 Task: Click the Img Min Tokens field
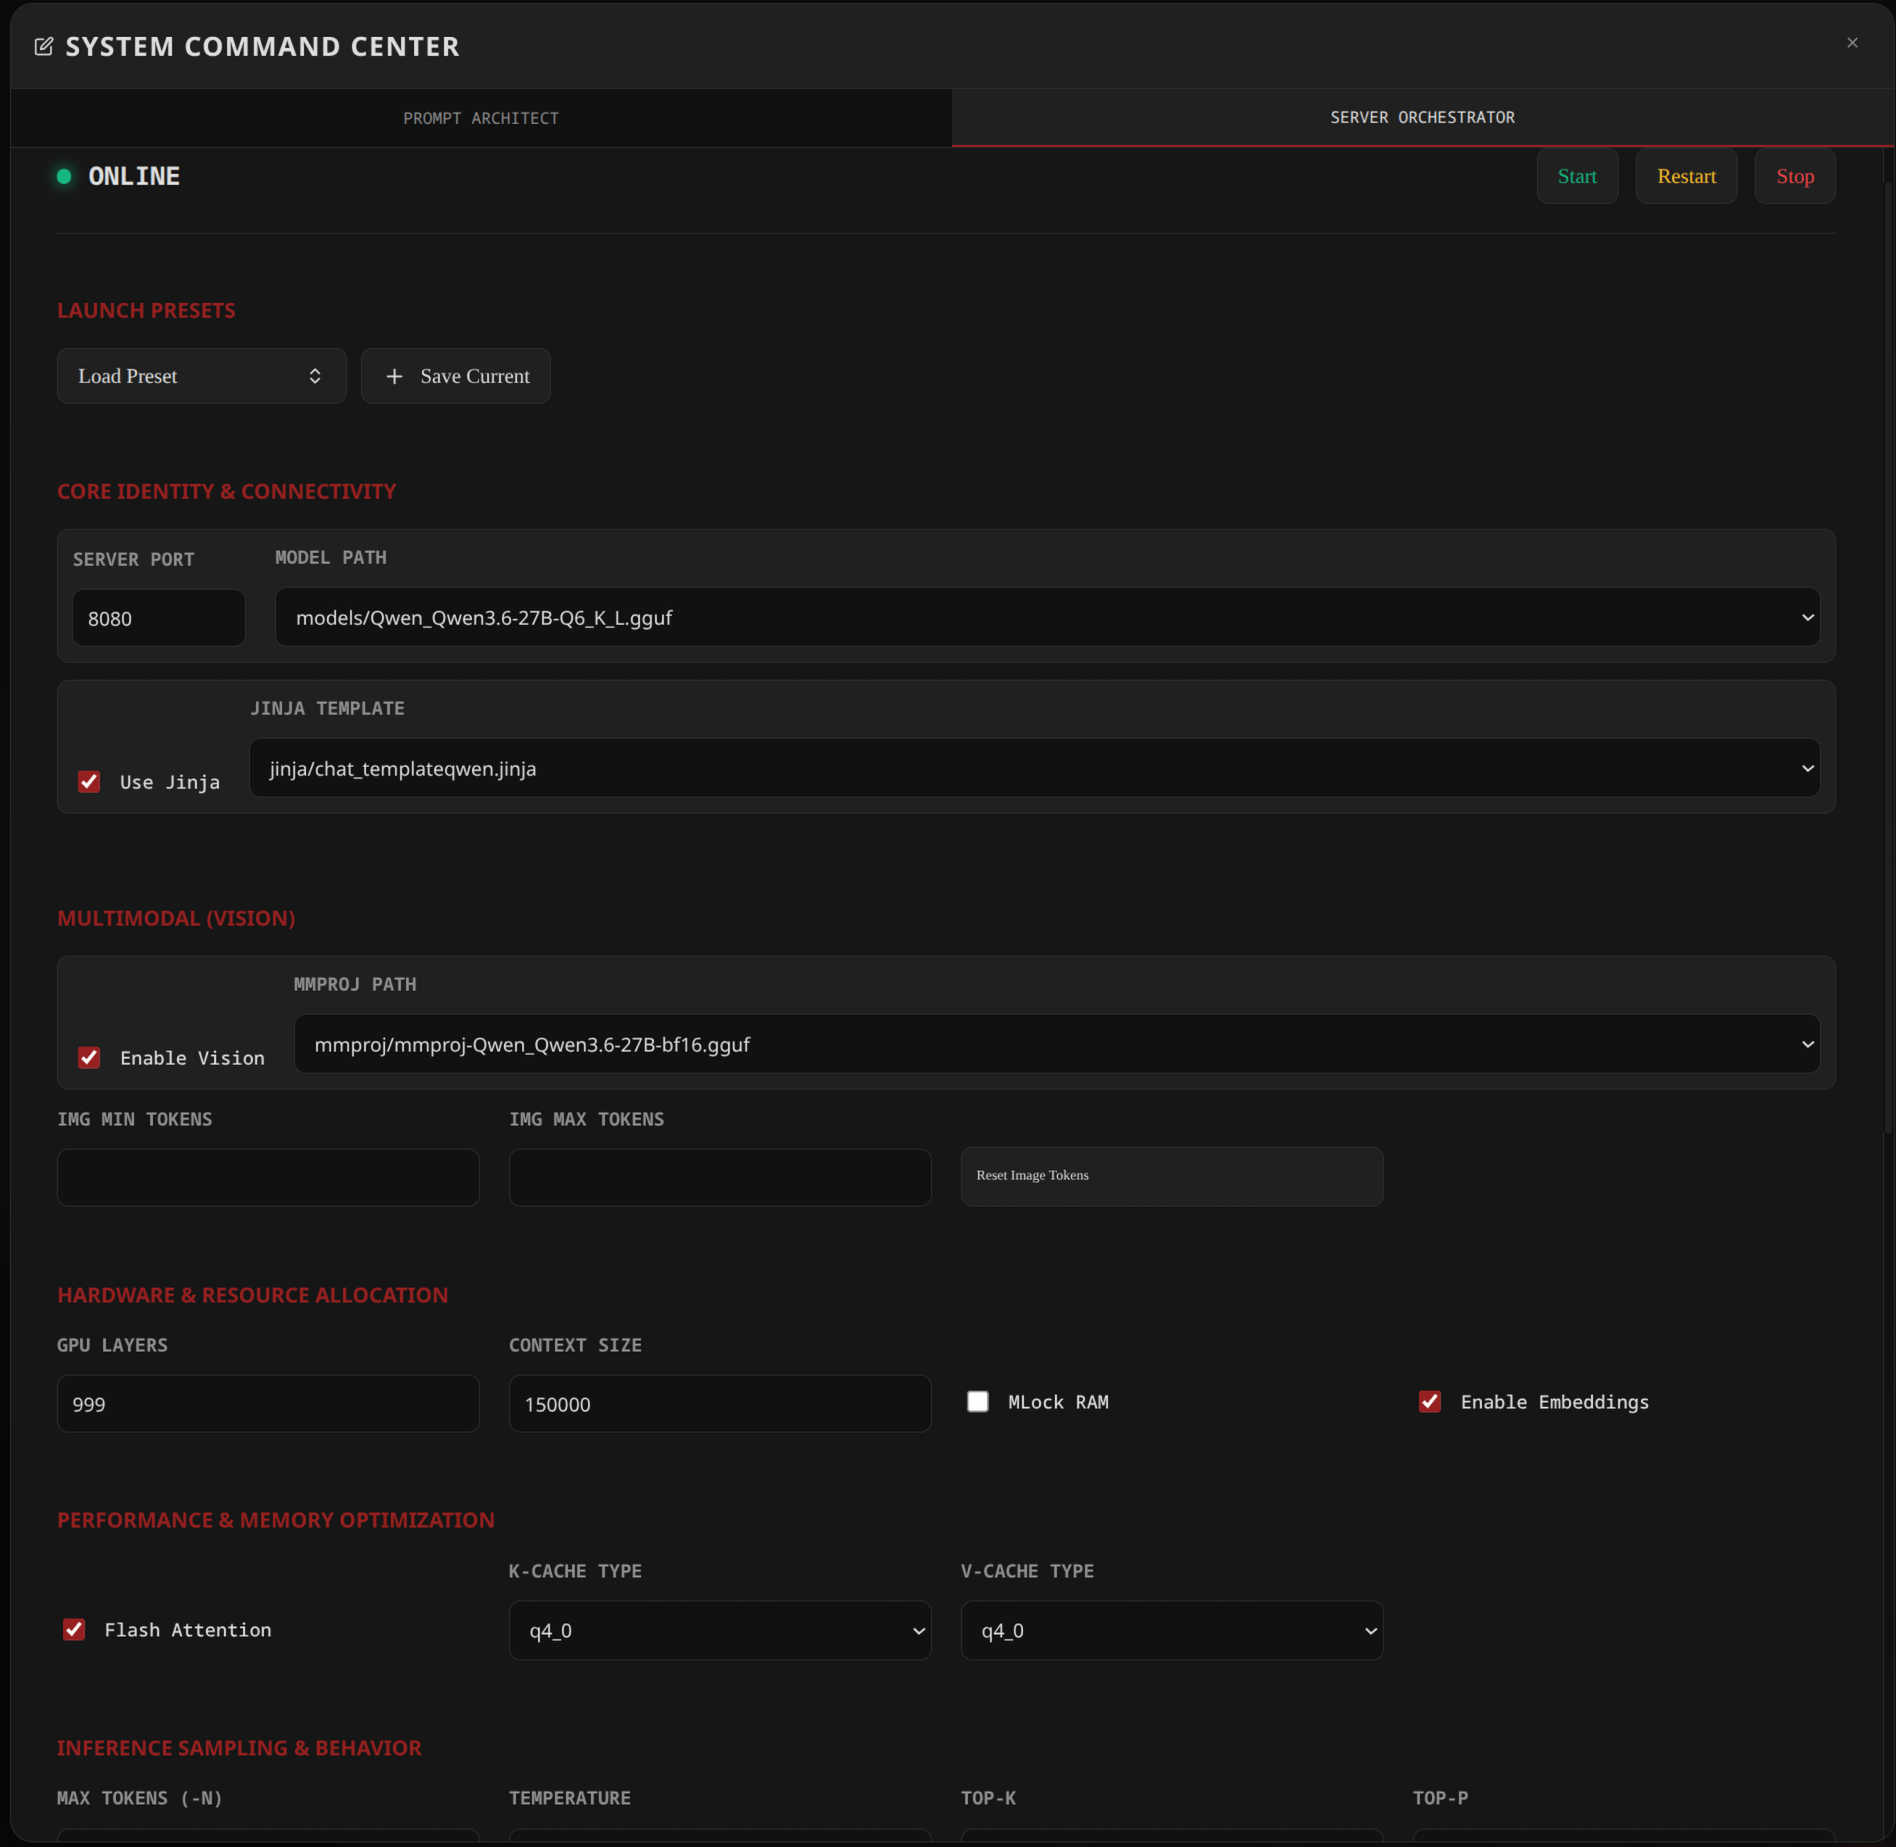point(268,1177)
